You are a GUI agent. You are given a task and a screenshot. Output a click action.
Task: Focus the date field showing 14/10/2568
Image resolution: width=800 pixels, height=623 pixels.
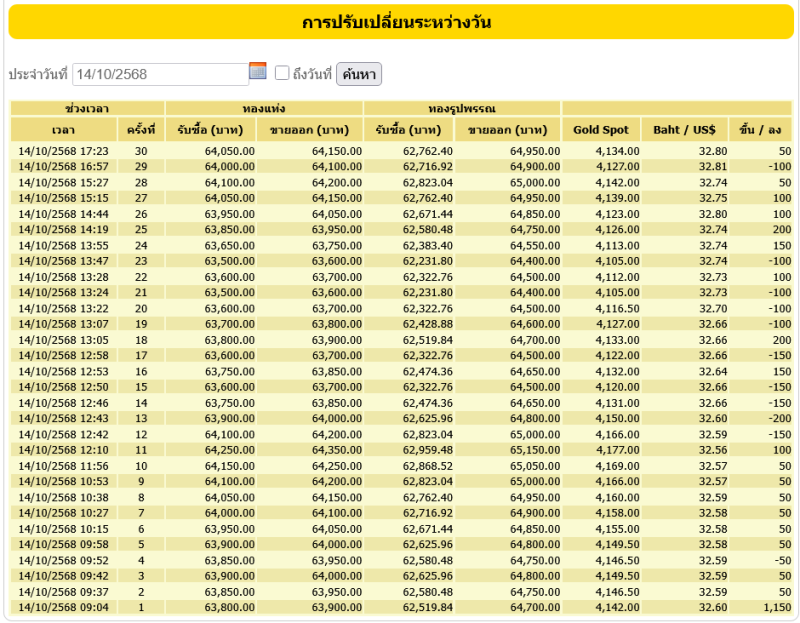click(160, 74)
